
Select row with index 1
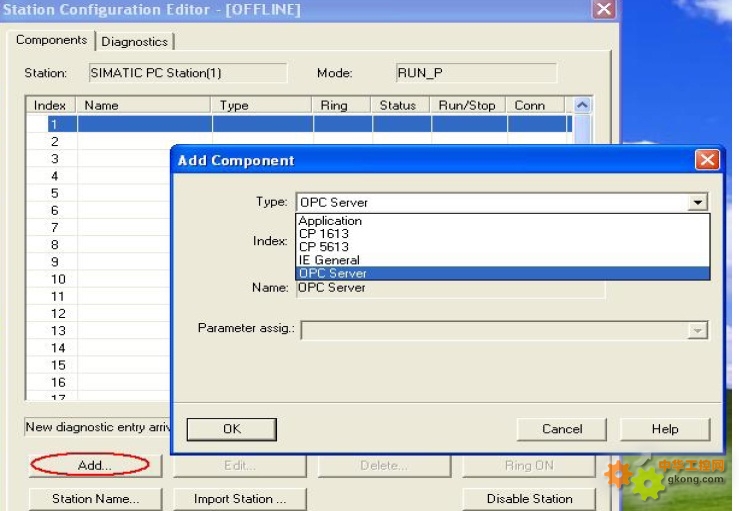point(299,124)
